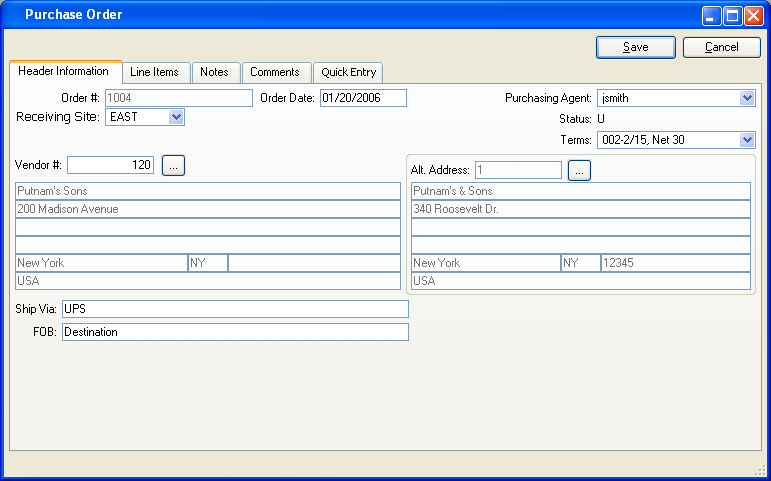The image size is (771, 481).
Task: Open the Quick Entry tab
Action: (x=349, y=72)
